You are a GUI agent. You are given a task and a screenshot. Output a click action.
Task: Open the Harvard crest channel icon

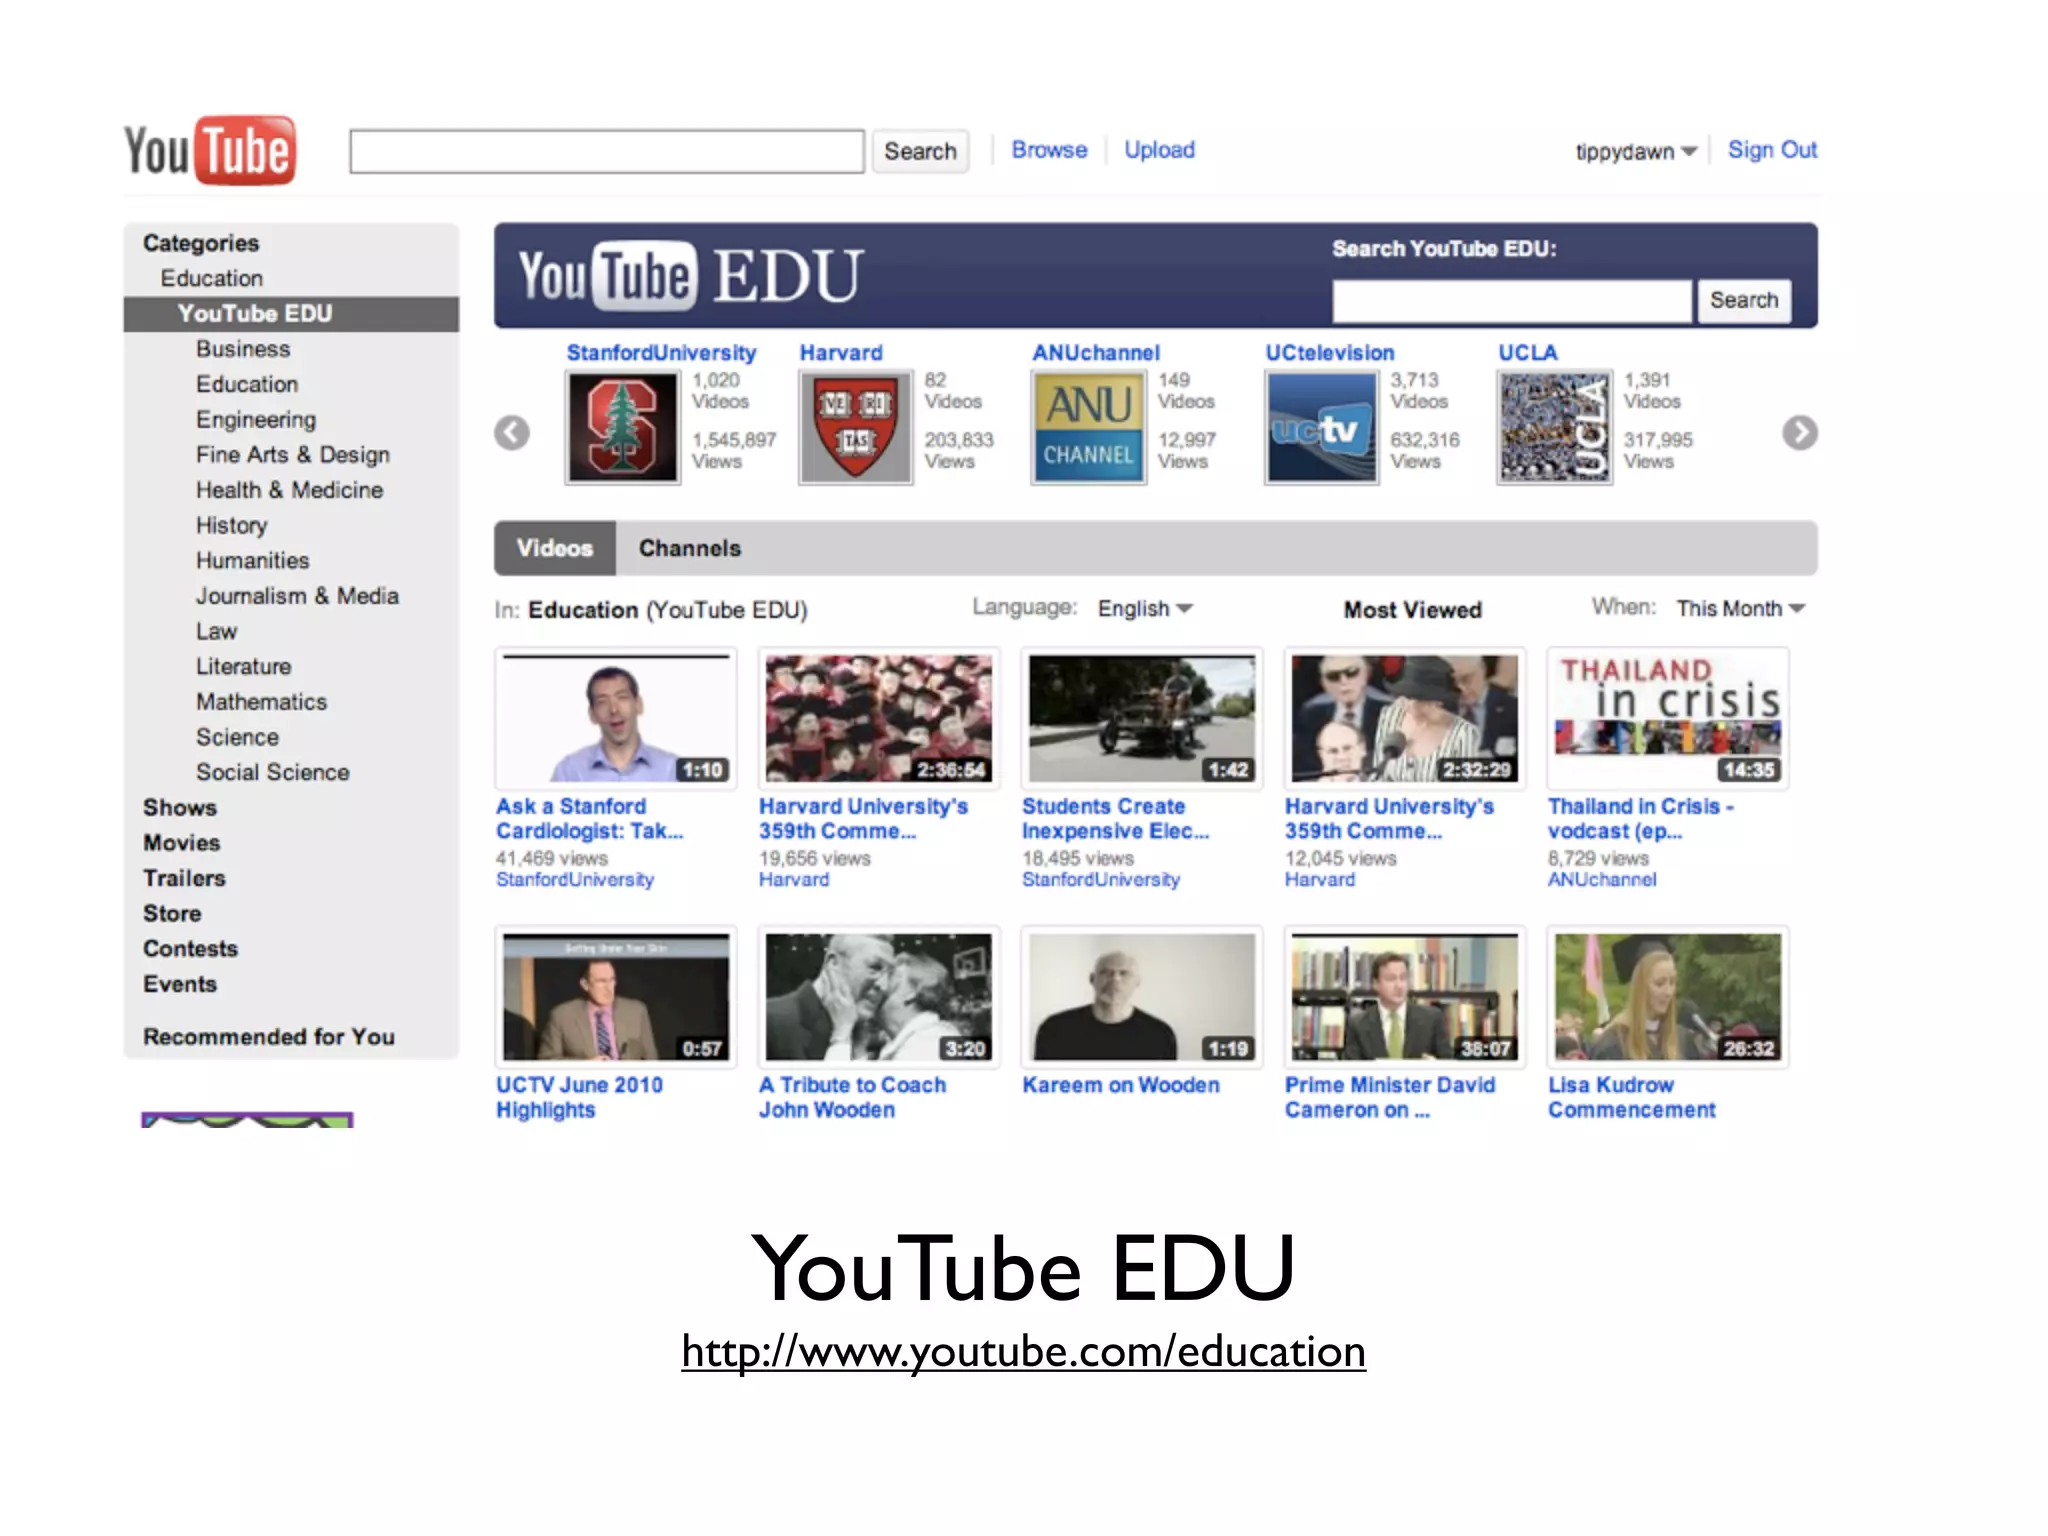click(856, 428)
